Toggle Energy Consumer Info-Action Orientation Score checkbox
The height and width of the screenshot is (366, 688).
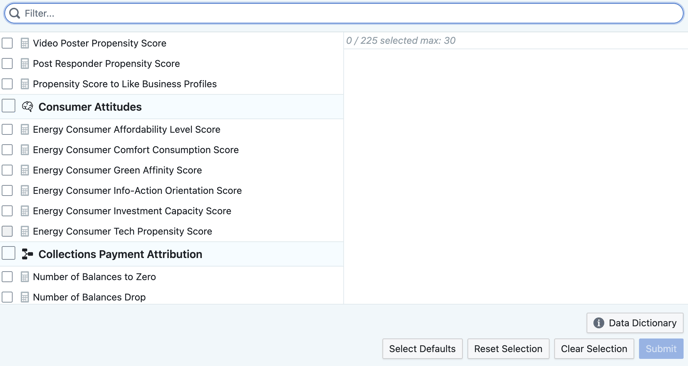click(7, 190)
